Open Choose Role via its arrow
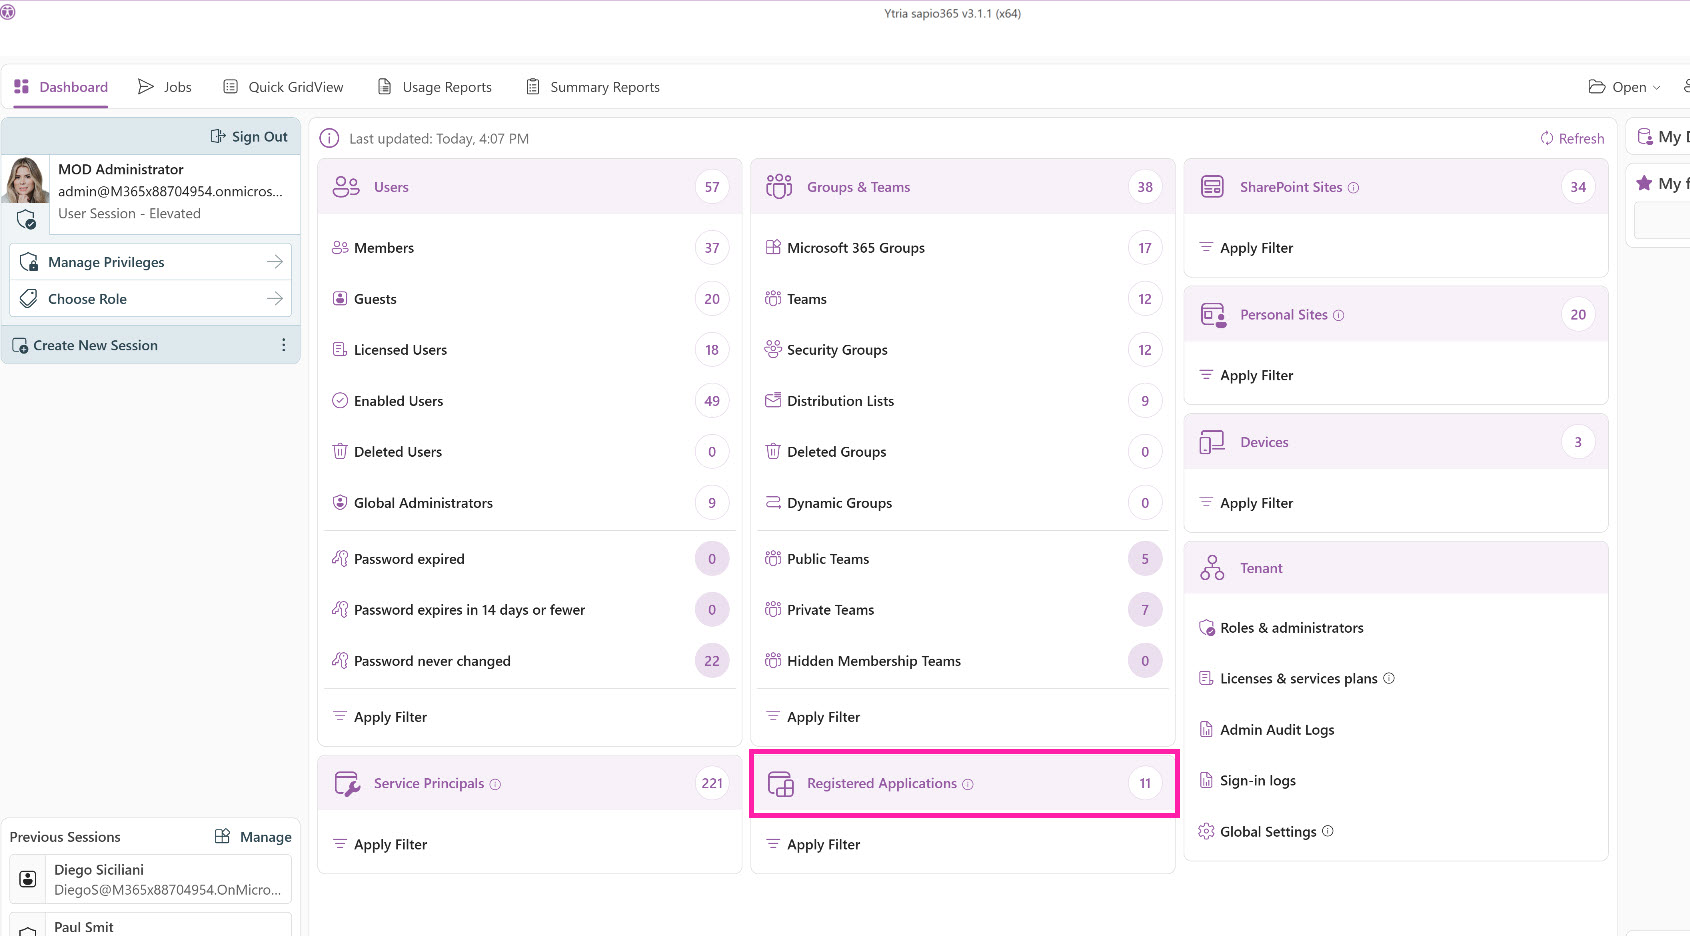Viewport: 1690px width, 936px height. (274, 299)
